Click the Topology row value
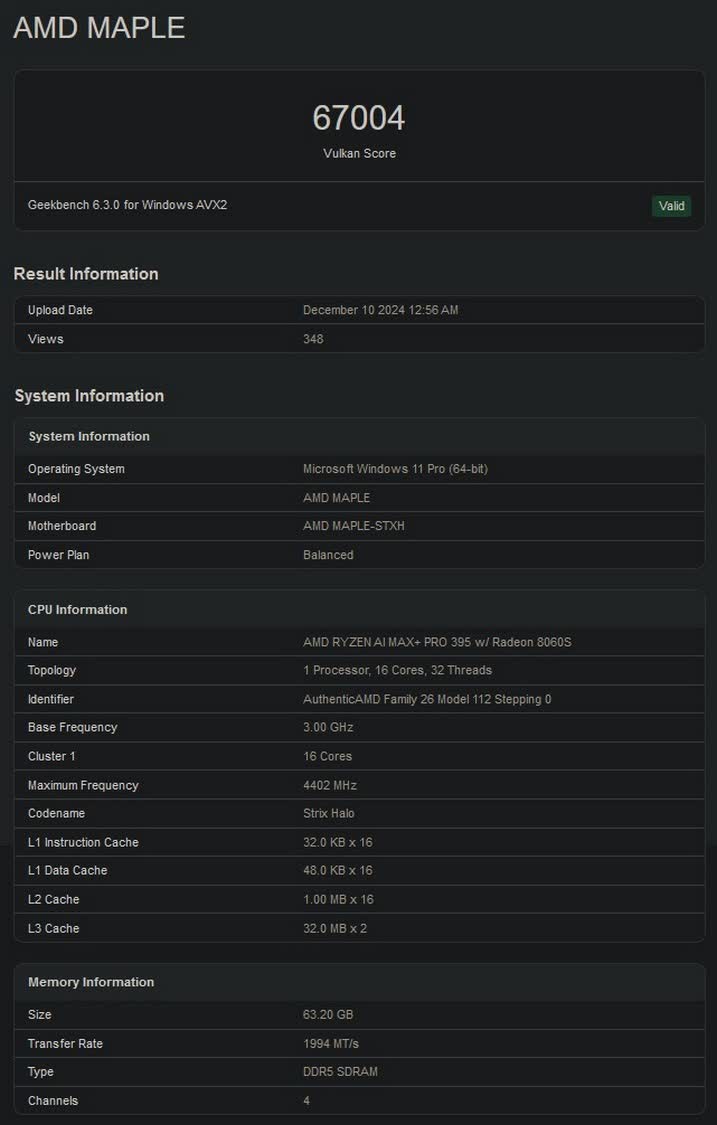Screen dimensions: 717x1125 coord(397,670)
